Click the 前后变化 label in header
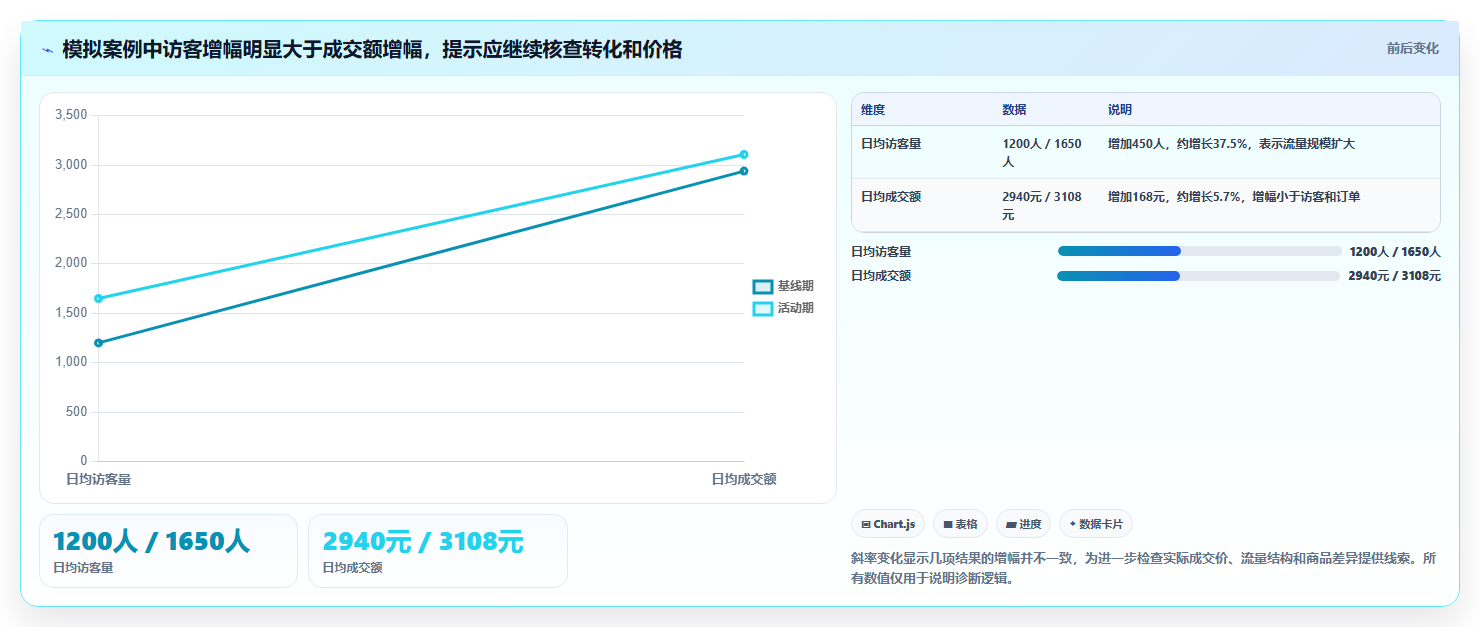The image size is (1480, 627). pyautogui.click(x=1412, y=48)
